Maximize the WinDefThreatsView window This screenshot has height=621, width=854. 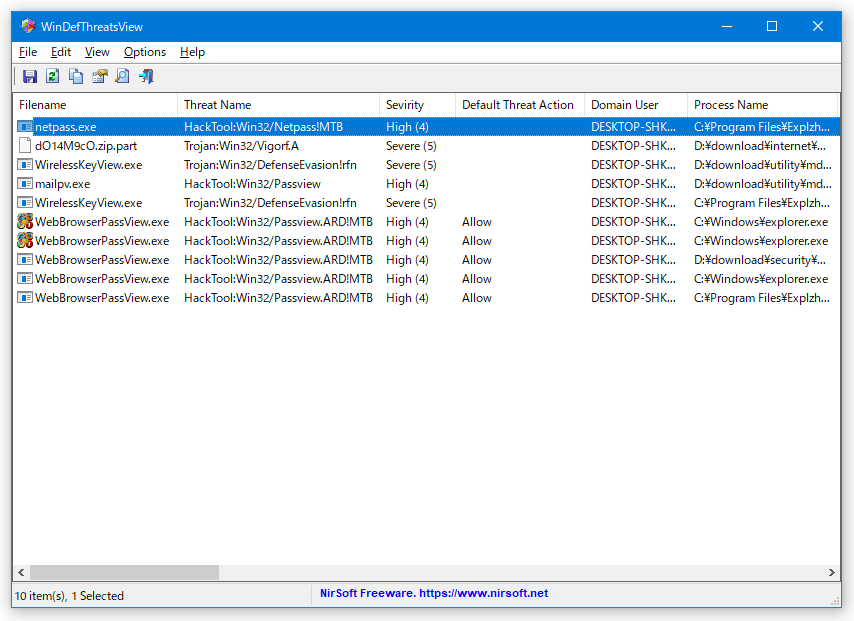click(772, 26)
